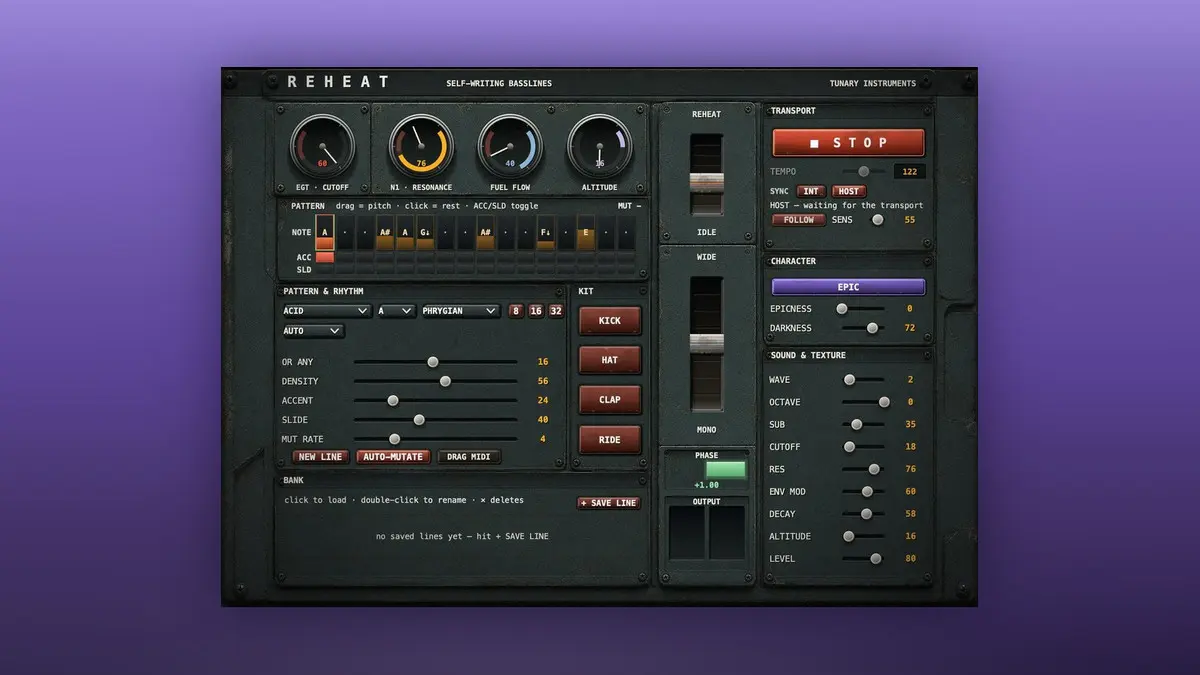
Task: Click the + Save Line button
Action: tap(609, 503)
